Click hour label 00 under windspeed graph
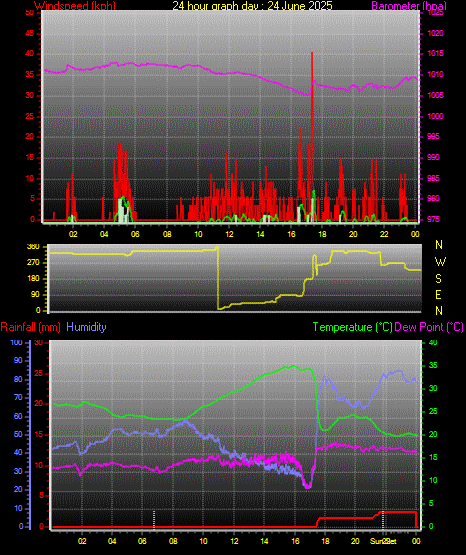466x555 pixels. (415, 234)
